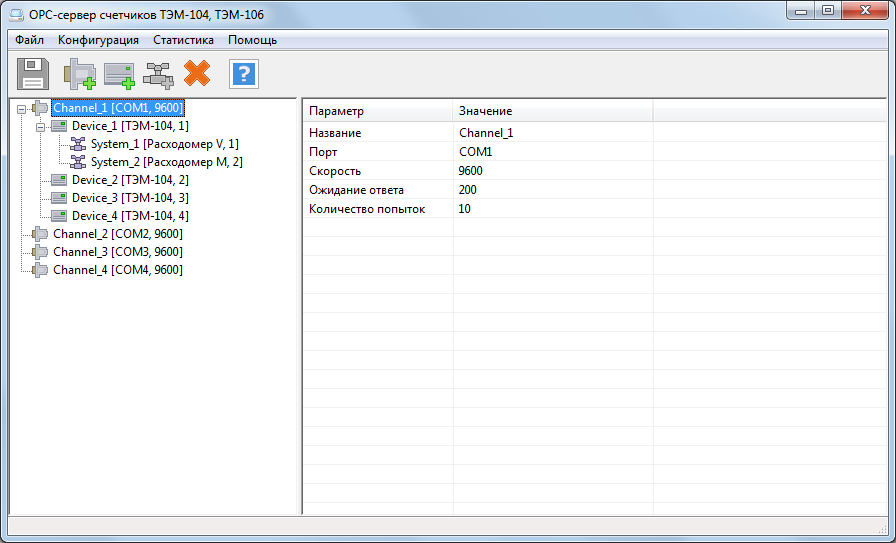Select Device_4 [ТЭМ-104, 4] tree item
The width and height of the screenshot is (896, 543).
130,216
